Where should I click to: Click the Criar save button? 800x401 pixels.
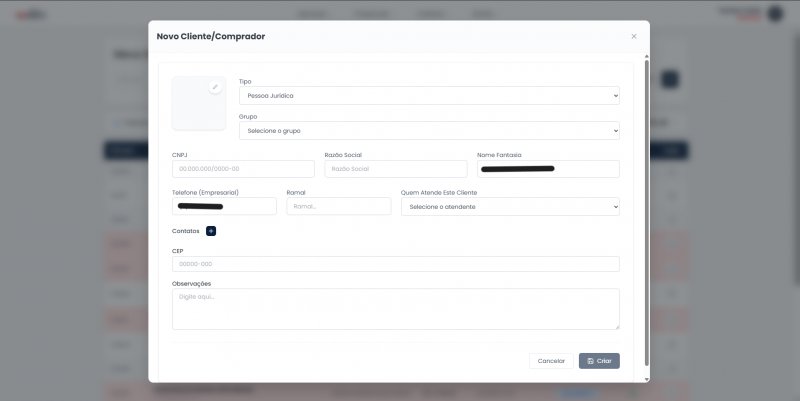tap(599, 361)
